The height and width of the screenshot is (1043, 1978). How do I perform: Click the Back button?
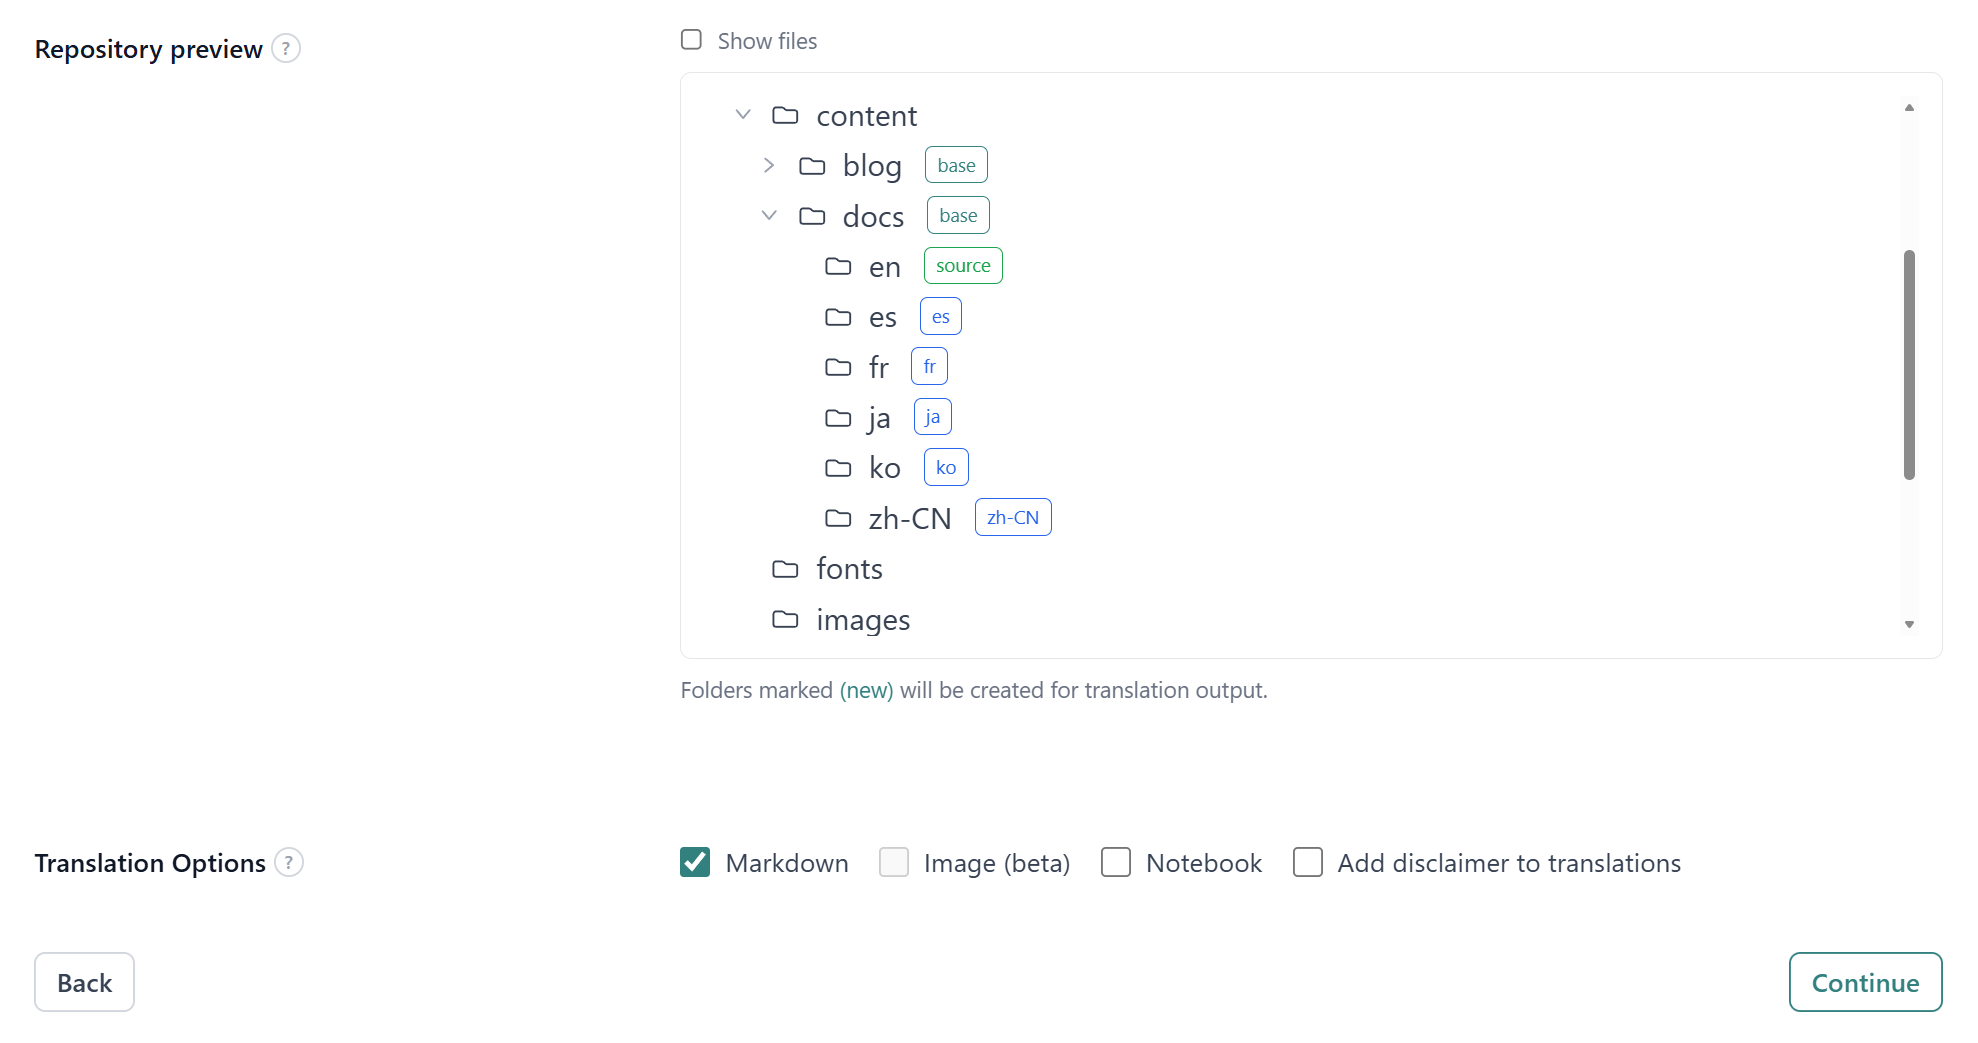click(x=84, y=982)
